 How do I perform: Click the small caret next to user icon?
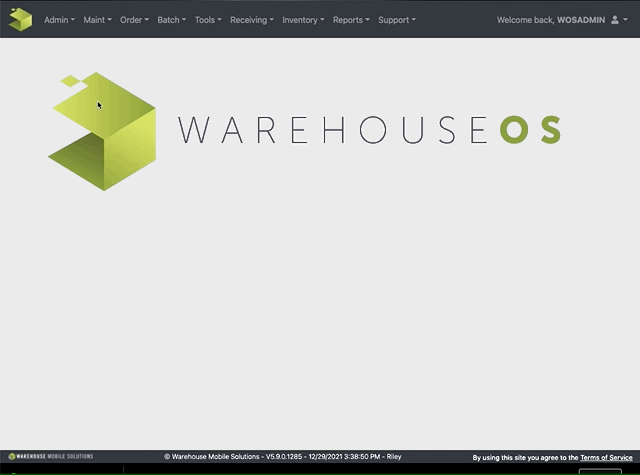628,21
